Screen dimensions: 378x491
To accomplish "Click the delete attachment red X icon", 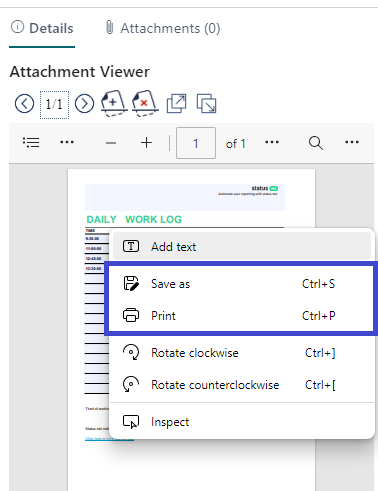I will [x=145, y=103].
